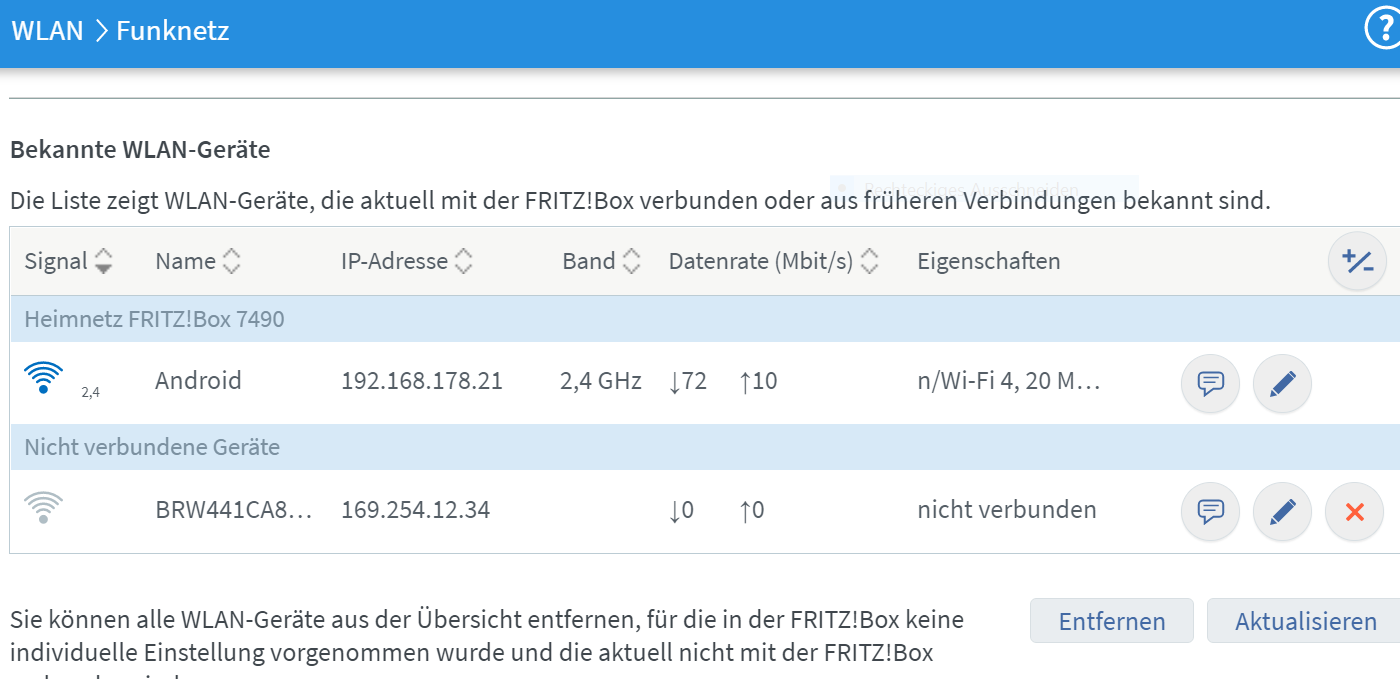Image resolution: width=1400 pixels, height=679 pixels.
Task: Click the Aktualisieren button
Action: coord(1305,621)
